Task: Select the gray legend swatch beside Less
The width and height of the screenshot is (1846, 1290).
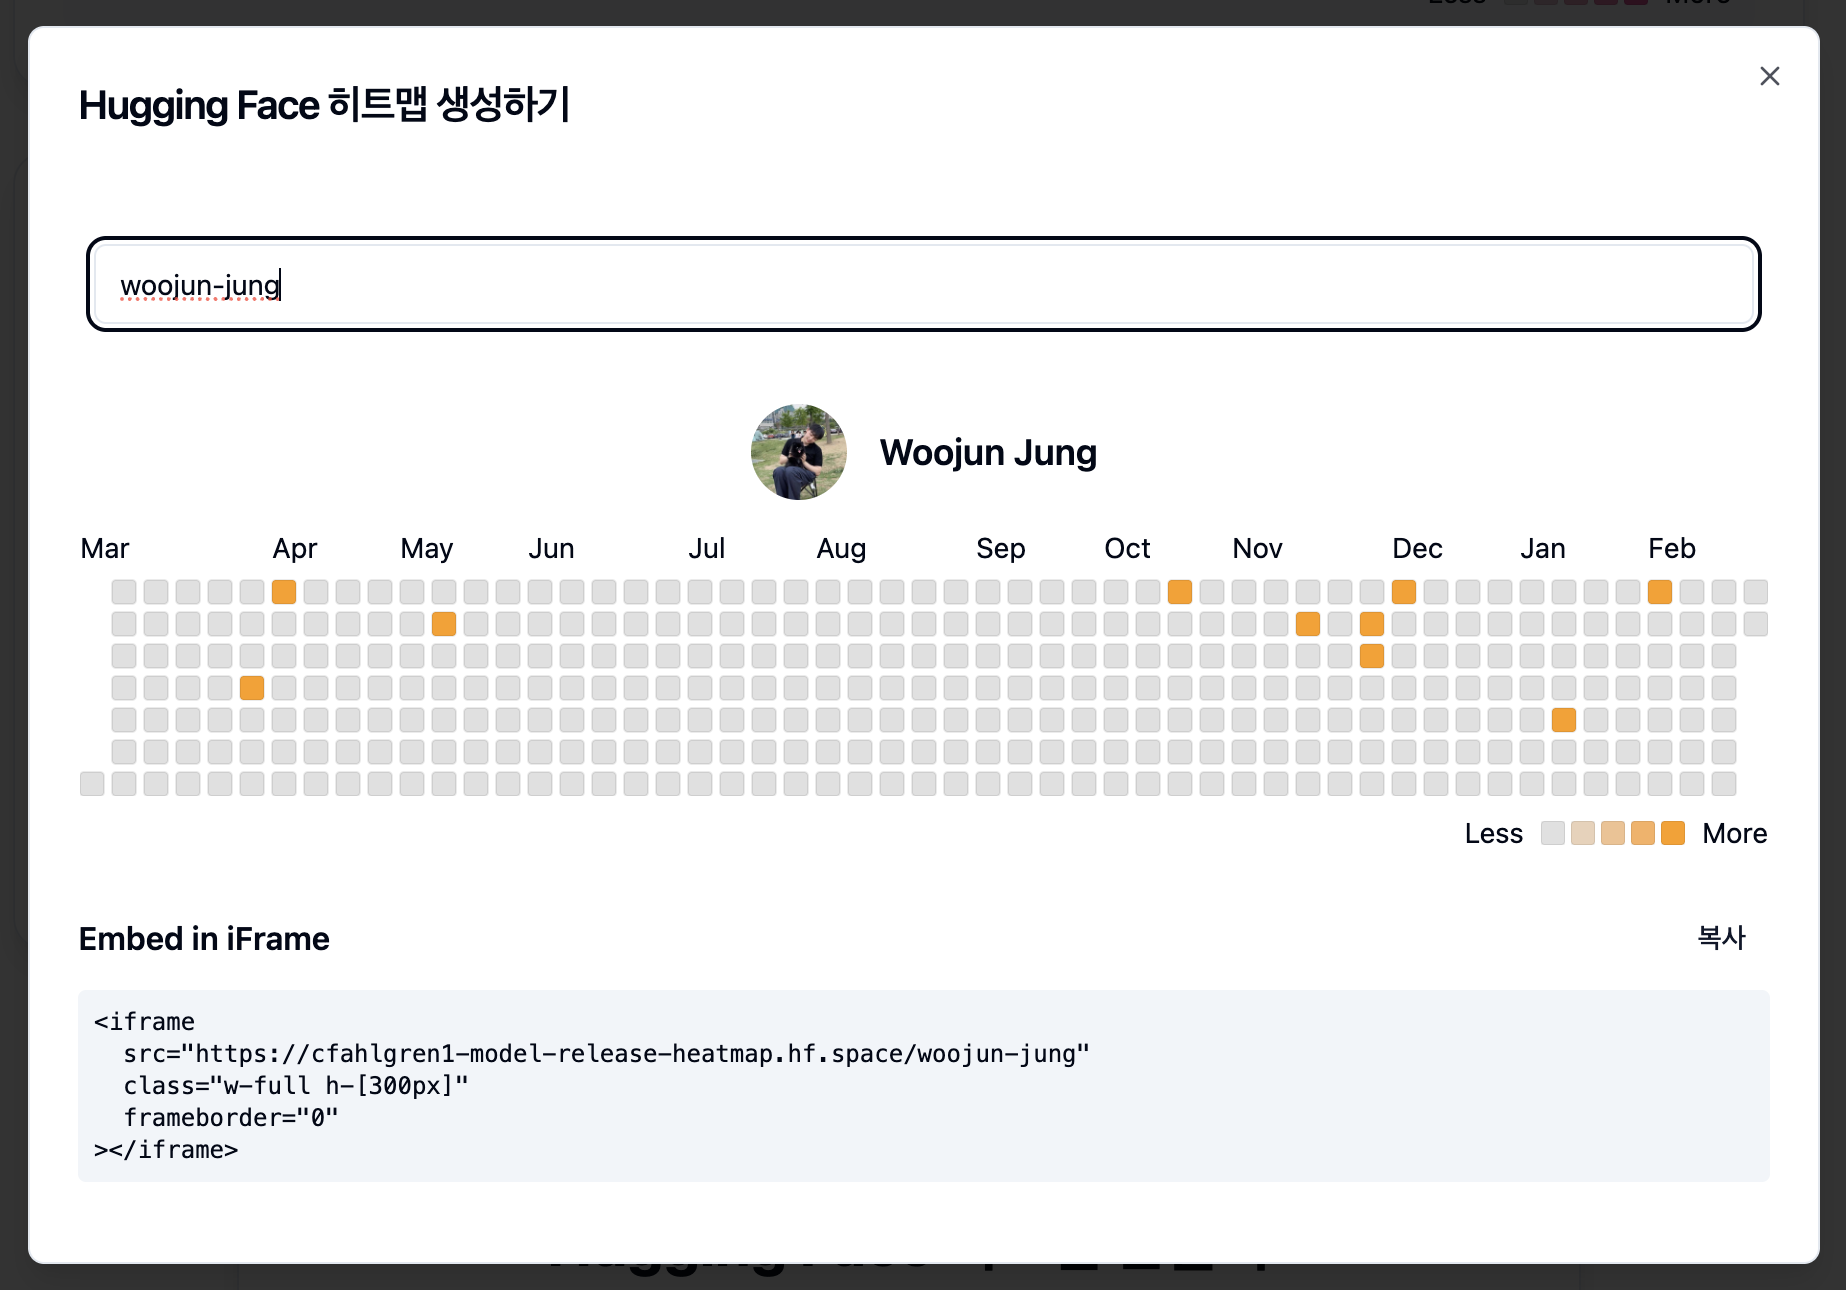Action: click(x=1552, y=833)
